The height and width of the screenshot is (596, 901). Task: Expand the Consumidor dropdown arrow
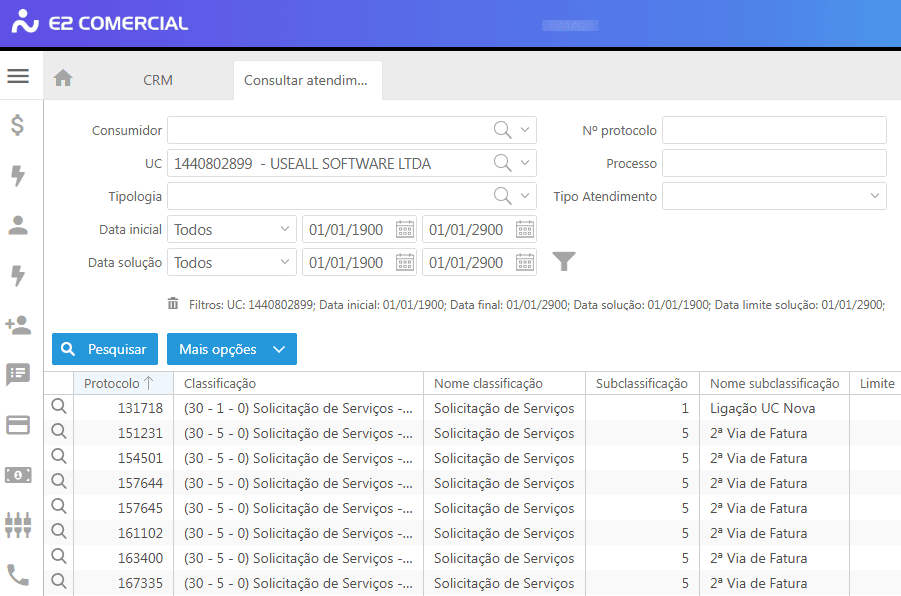coord(526,130)
